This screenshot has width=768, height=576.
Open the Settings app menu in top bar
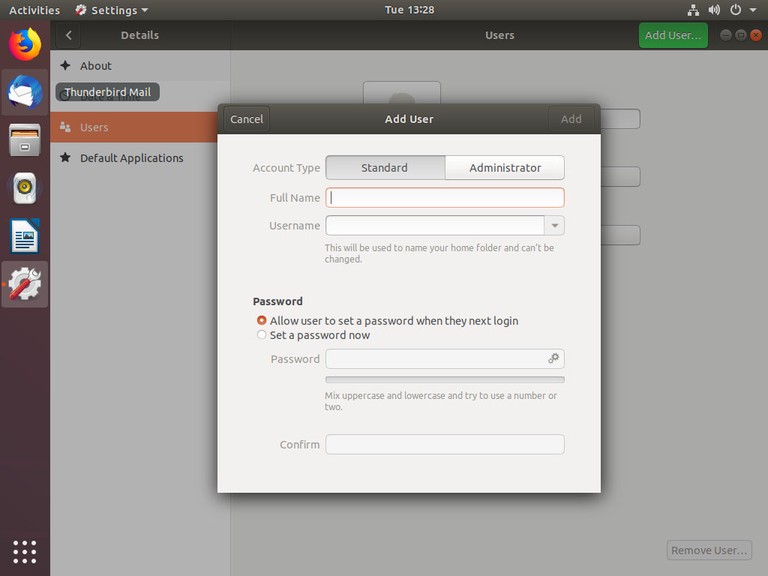112,10
